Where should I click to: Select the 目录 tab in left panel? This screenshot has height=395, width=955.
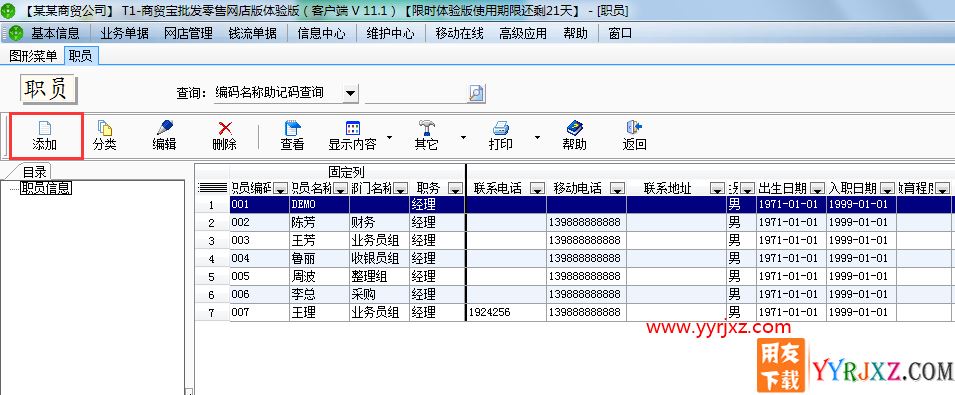(34, 172)
